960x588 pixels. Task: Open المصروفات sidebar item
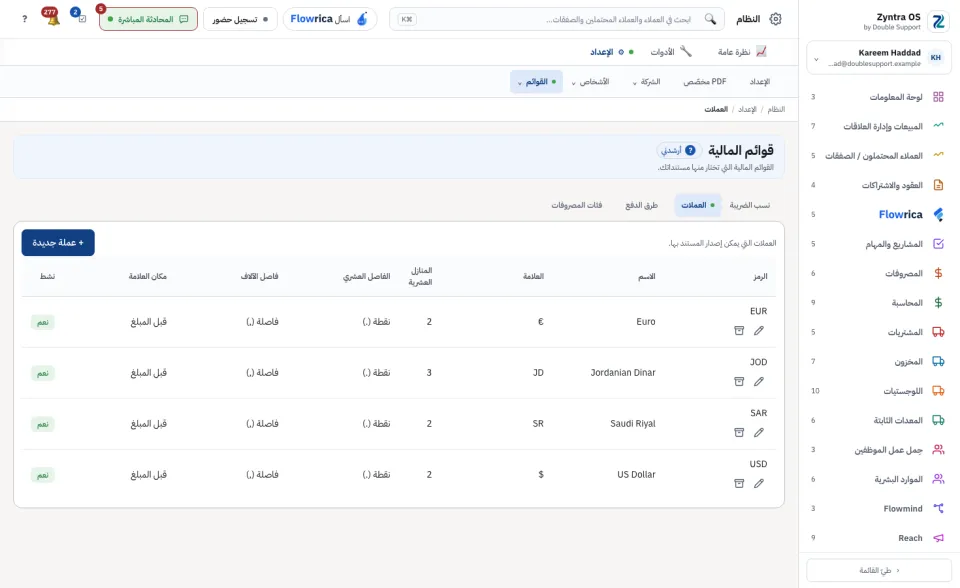877,273
